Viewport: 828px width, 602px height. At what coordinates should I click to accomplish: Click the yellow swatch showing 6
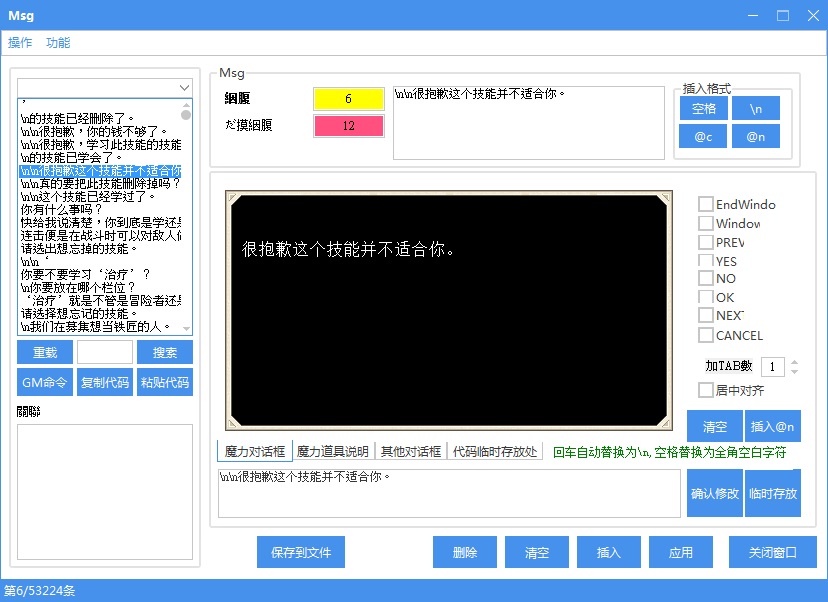click(x=349, y=99)
